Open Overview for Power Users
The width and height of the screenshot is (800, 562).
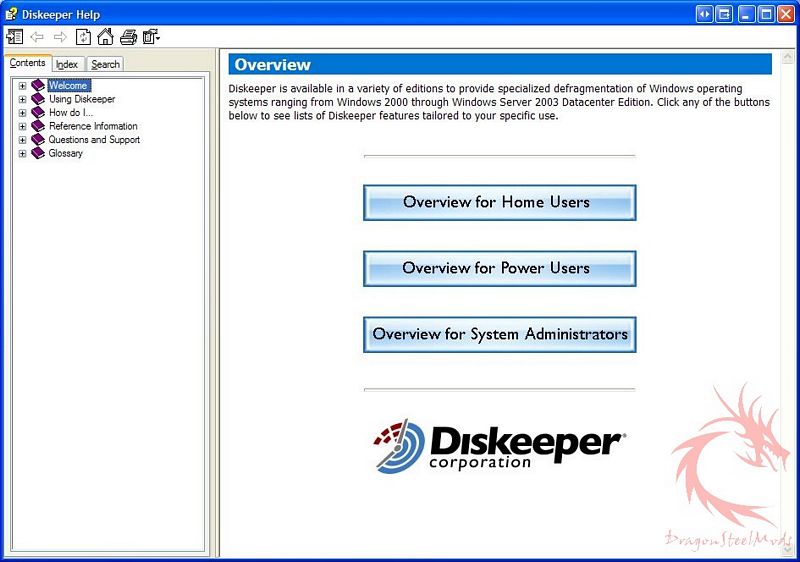pos(498,268)
